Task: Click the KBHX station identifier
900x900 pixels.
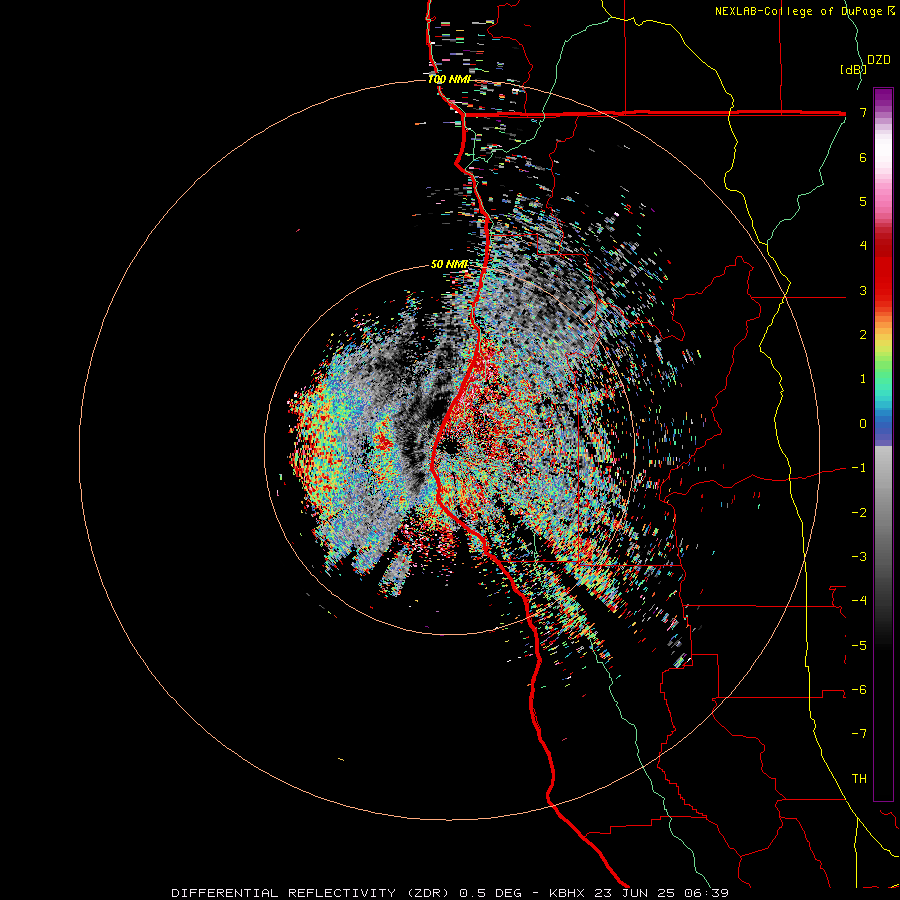Action: [567, 893]
